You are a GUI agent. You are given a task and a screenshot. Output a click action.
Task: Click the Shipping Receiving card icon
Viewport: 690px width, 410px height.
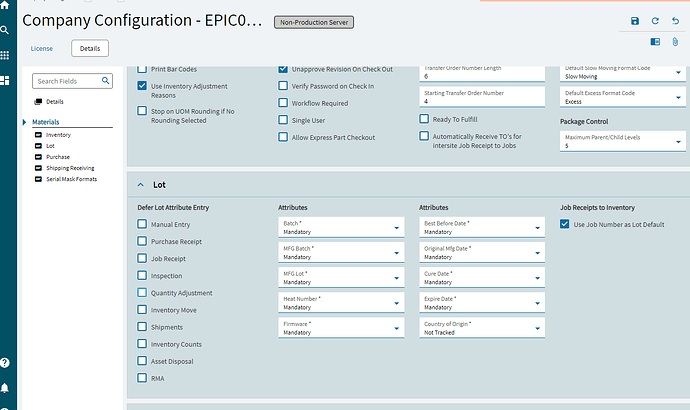click(x=38, y=168)
